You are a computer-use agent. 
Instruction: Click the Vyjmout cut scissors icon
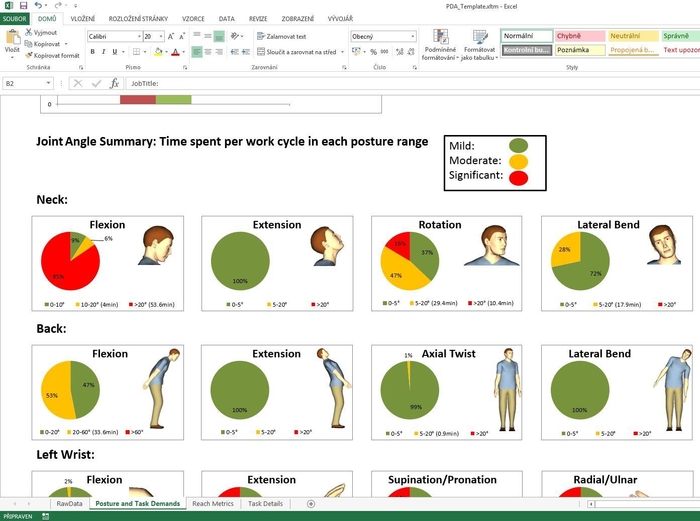click(29, 32)
